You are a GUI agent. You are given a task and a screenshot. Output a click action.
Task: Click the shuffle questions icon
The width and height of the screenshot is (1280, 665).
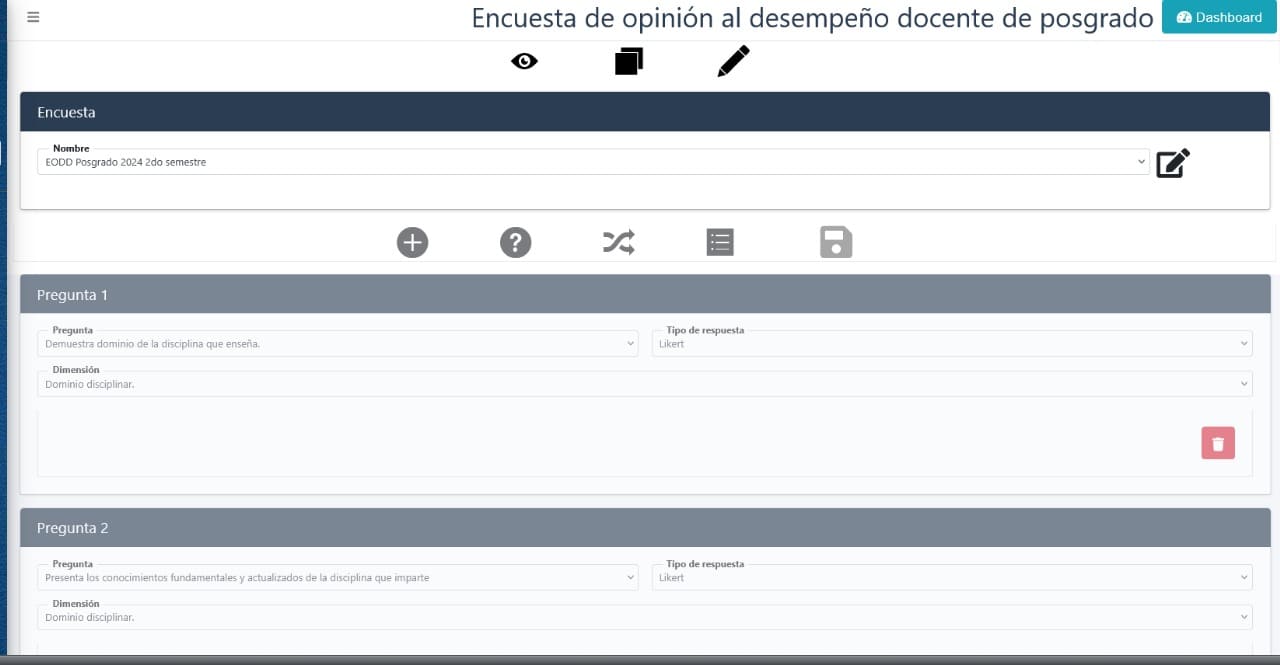click(x=618, y=242)
